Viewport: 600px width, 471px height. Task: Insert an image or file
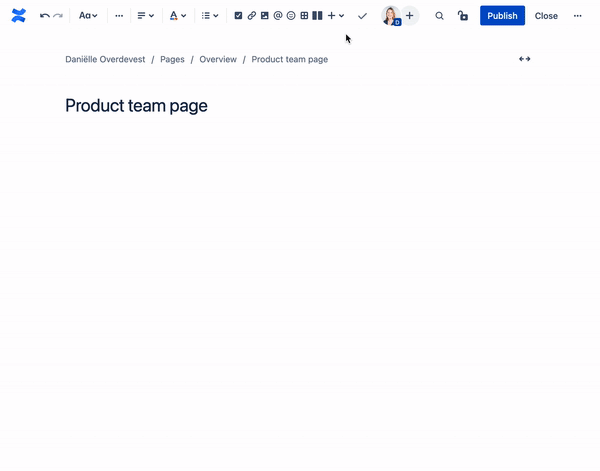[265, 16]
